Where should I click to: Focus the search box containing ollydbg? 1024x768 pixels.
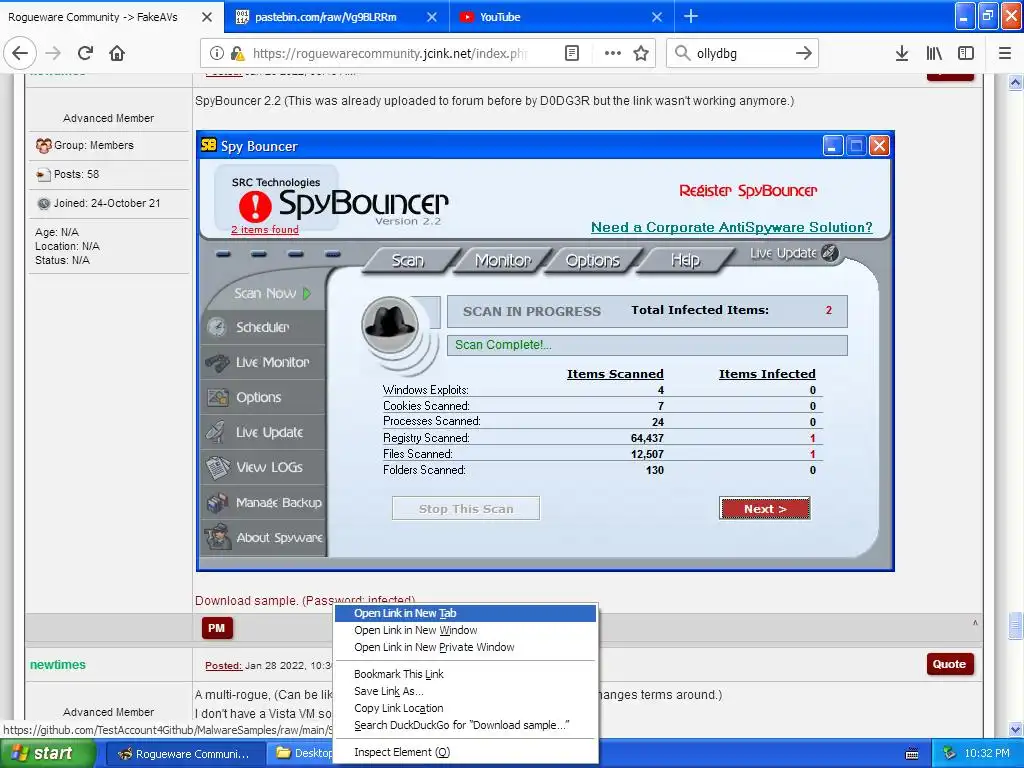point(741,53)
